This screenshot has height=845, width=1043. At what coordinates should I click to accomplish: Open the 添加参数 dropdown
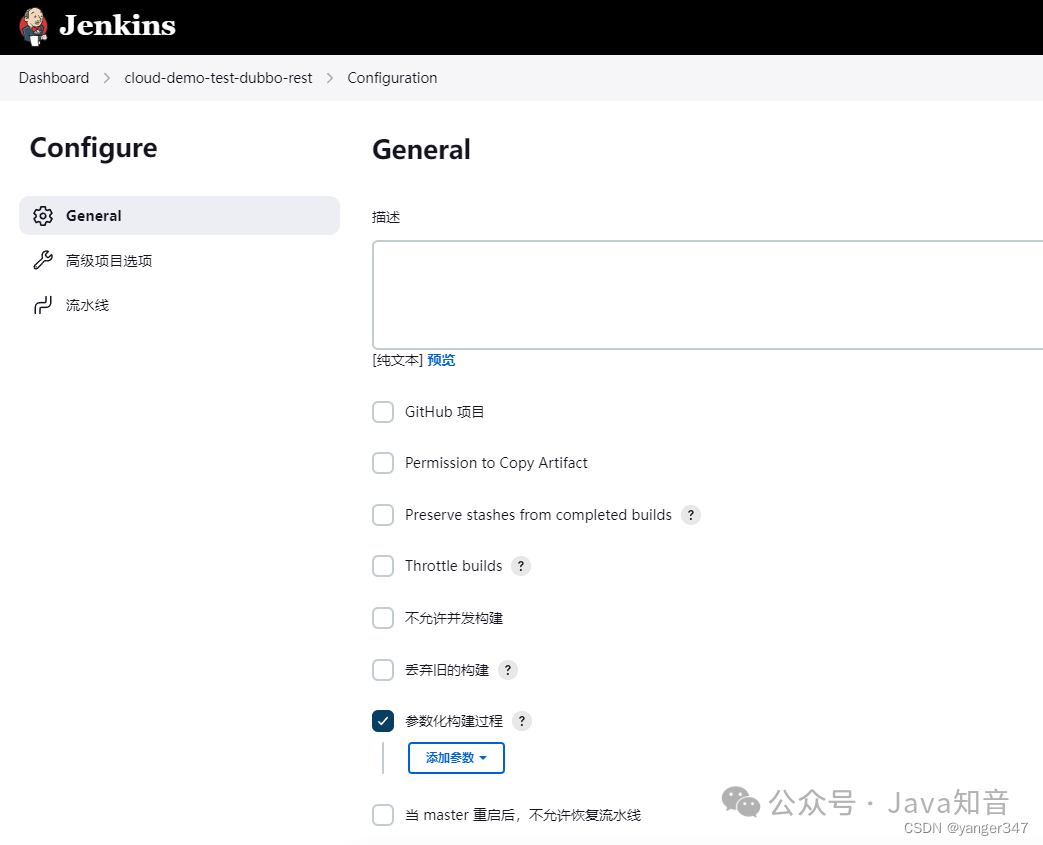coord(456,757)
